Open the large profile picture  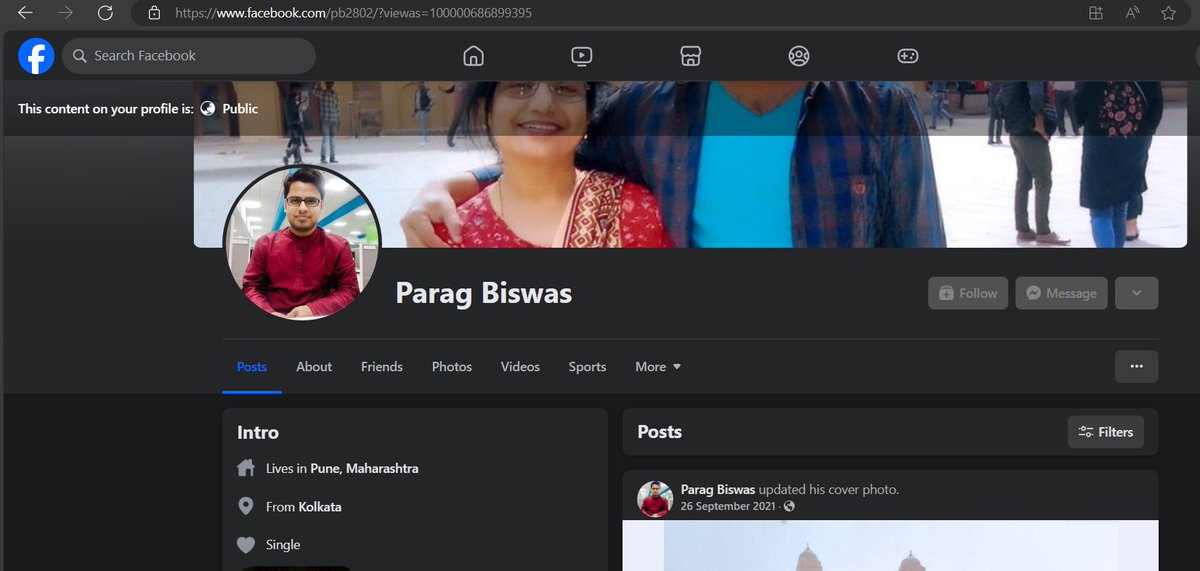(x=302, y=244)
